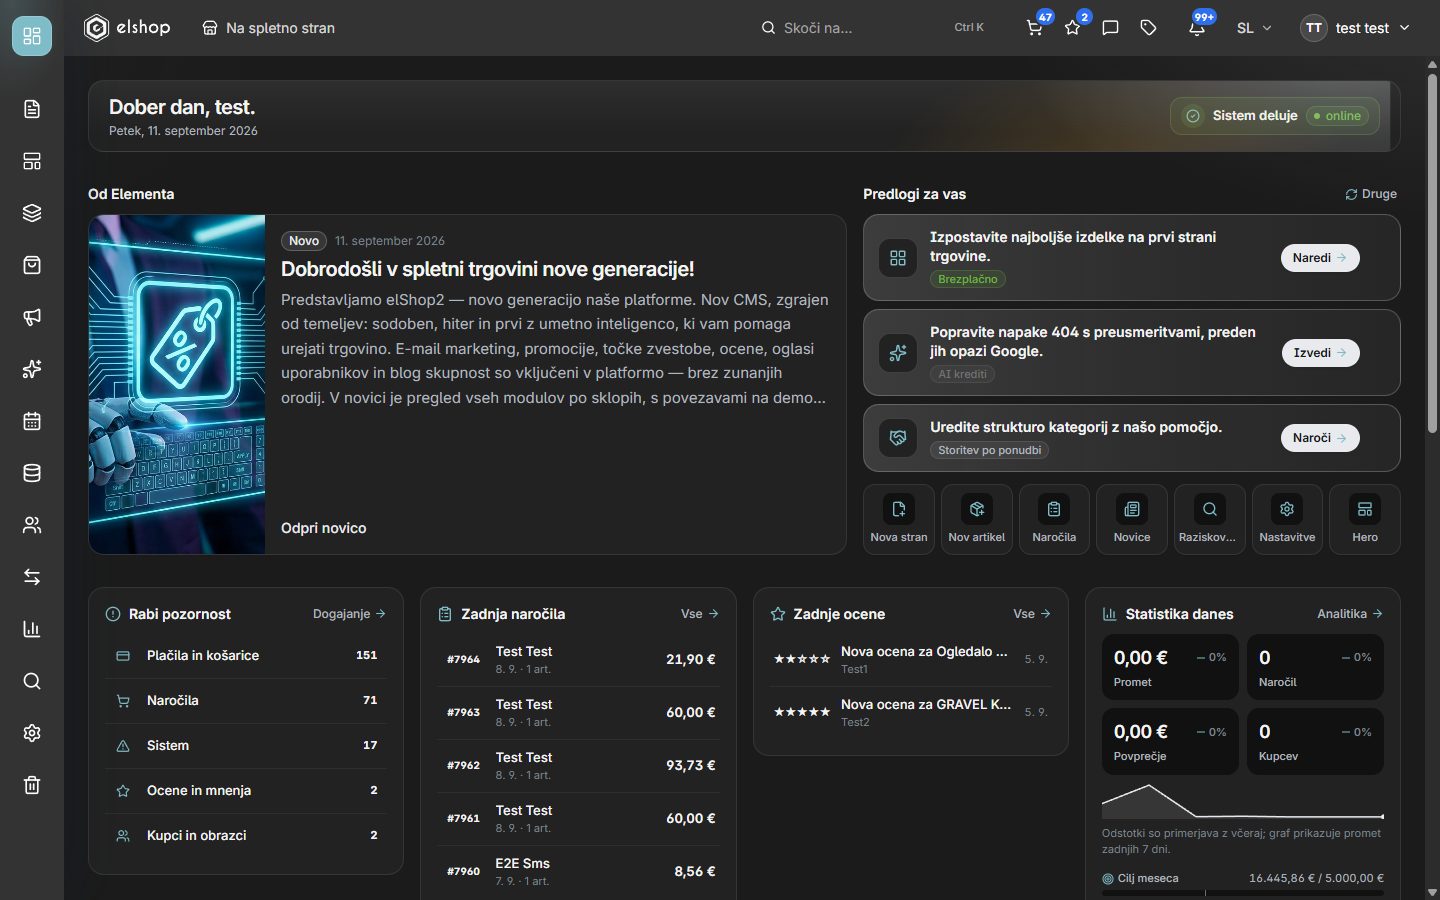Click the Nastavitve quick action tile
Viewport: 1440px width, 900px height.
click(x=1287, y=519)
